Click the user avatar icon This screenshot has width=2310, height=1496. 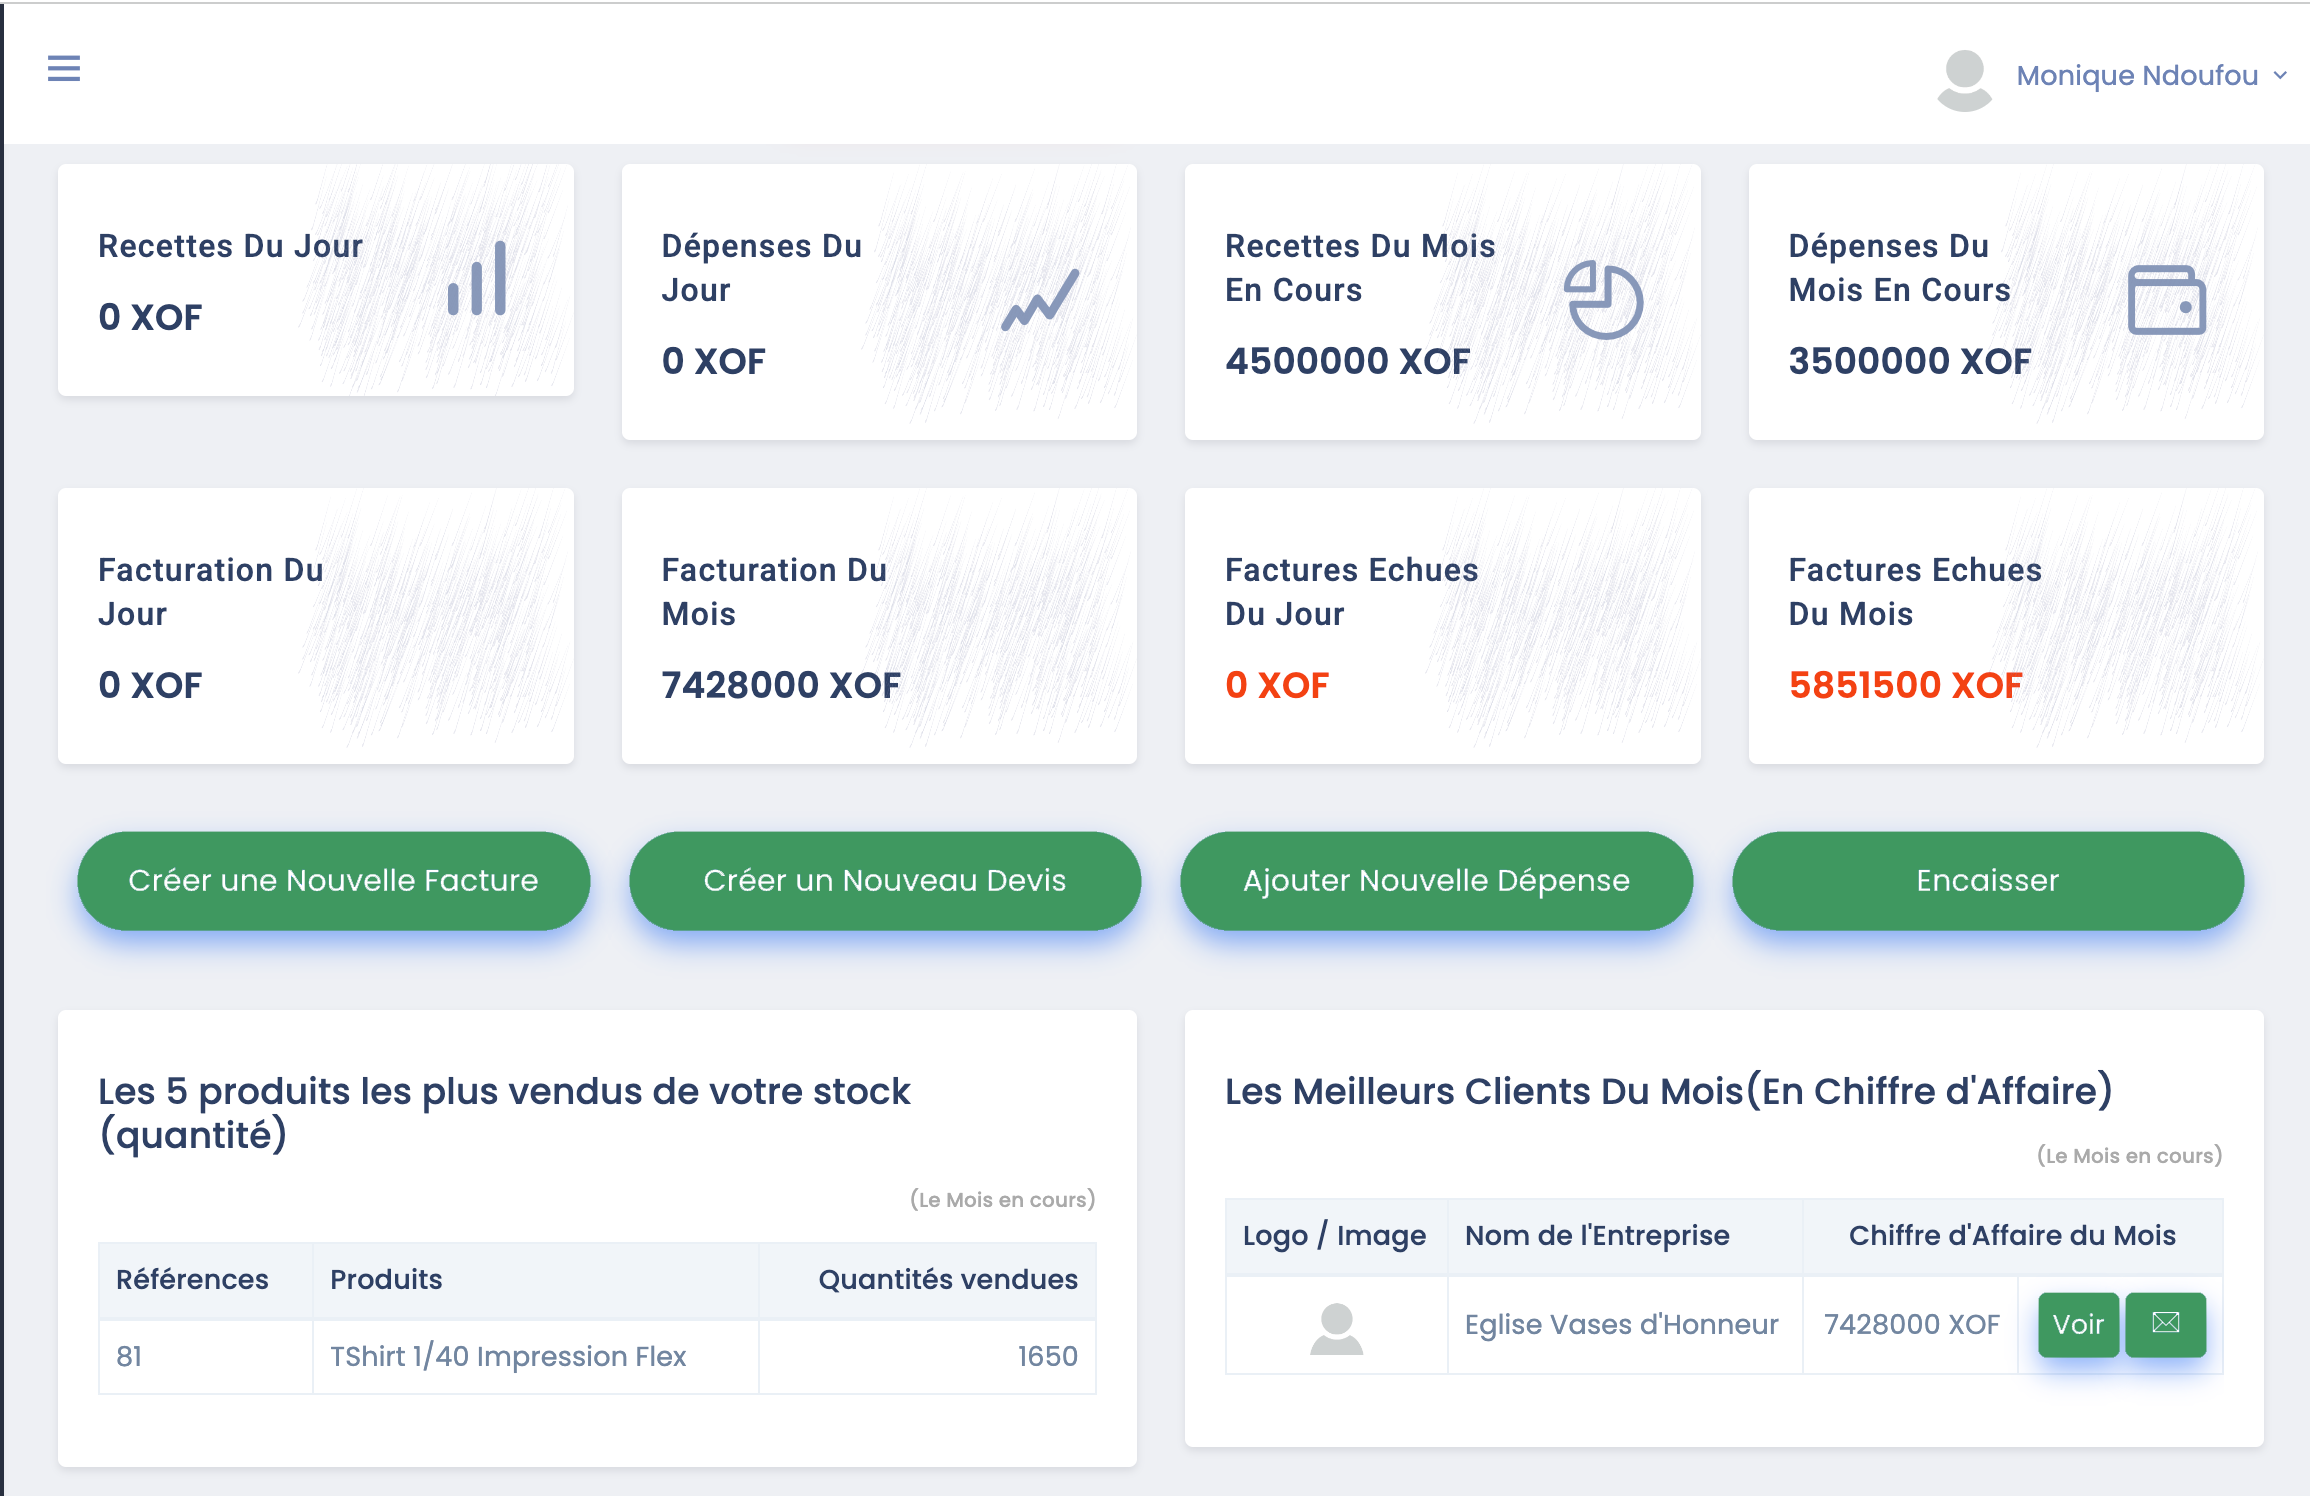[x=1964, y=79]
